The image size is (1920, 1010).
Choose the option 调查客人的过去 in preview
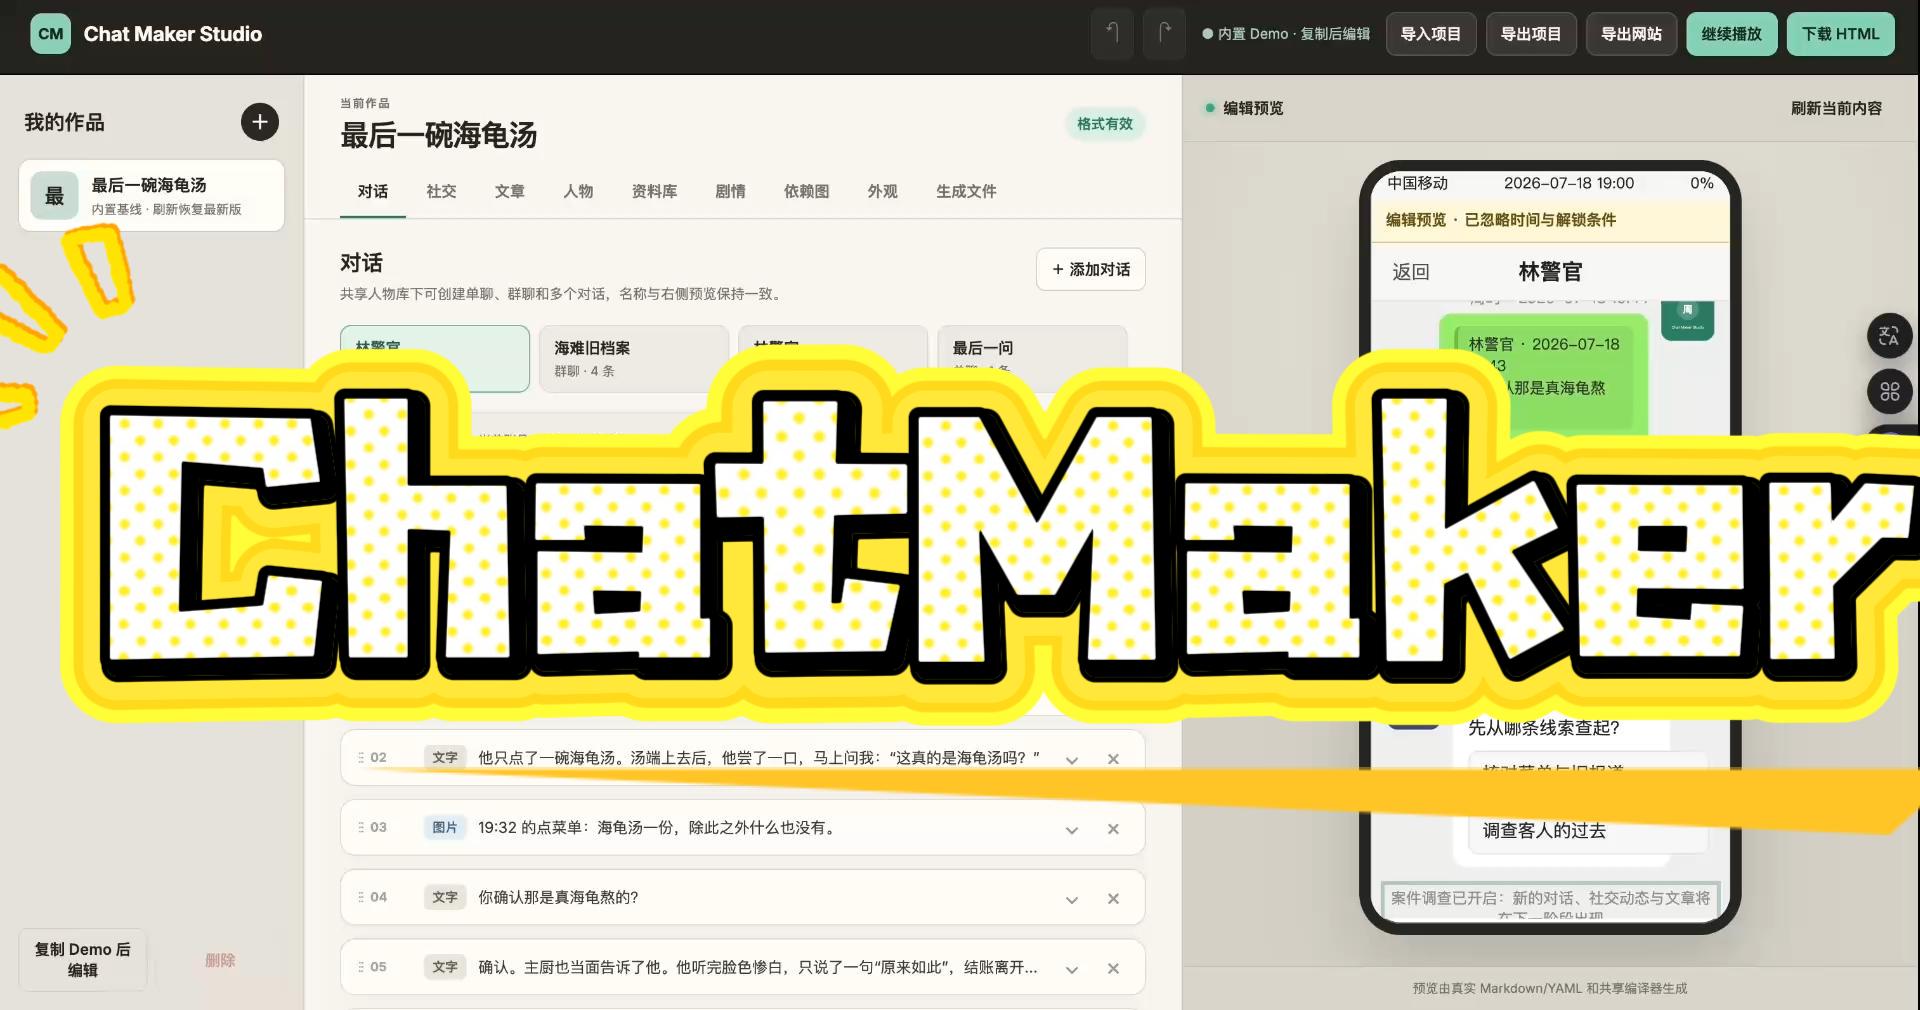1587,830
